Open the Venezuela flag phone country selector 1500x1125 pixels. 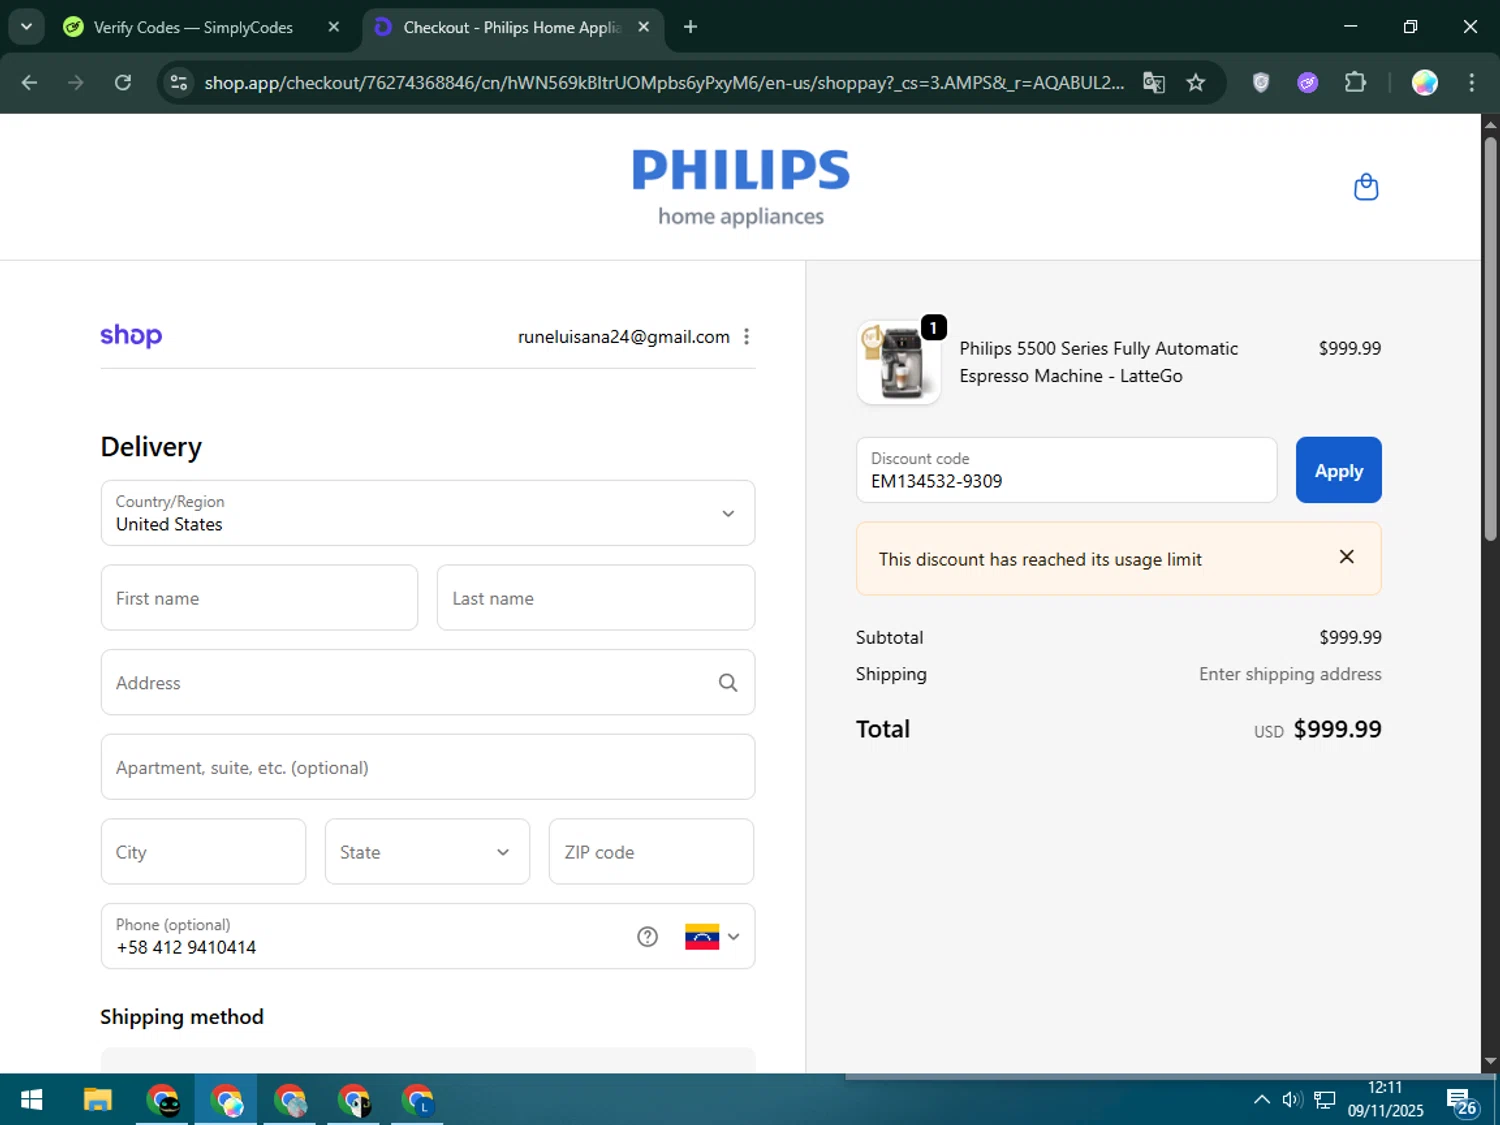pyautogui.click(x=712, y=937)
